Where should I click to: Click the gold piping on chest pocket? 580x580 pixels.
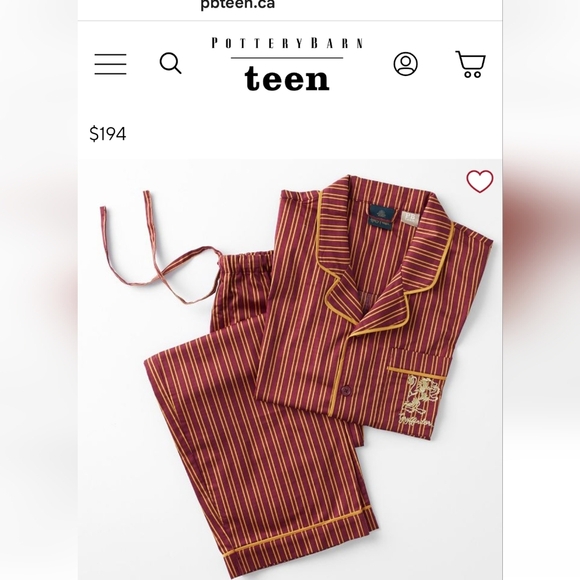pos(416,372)
